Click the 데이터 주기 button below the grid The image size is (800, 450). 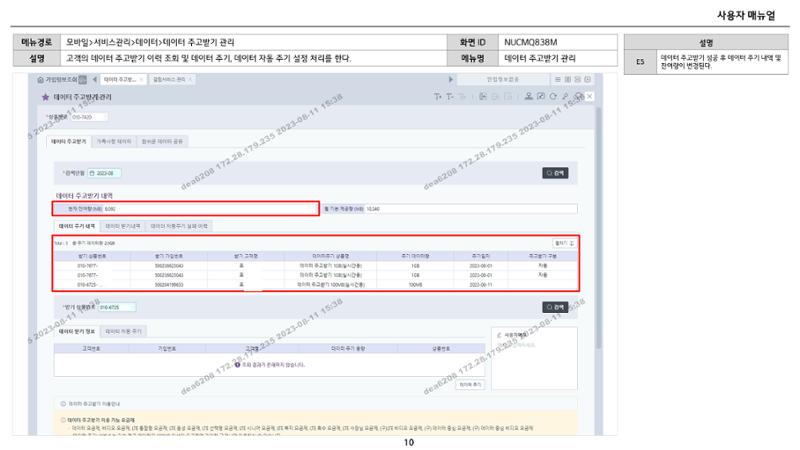[469, 385]
